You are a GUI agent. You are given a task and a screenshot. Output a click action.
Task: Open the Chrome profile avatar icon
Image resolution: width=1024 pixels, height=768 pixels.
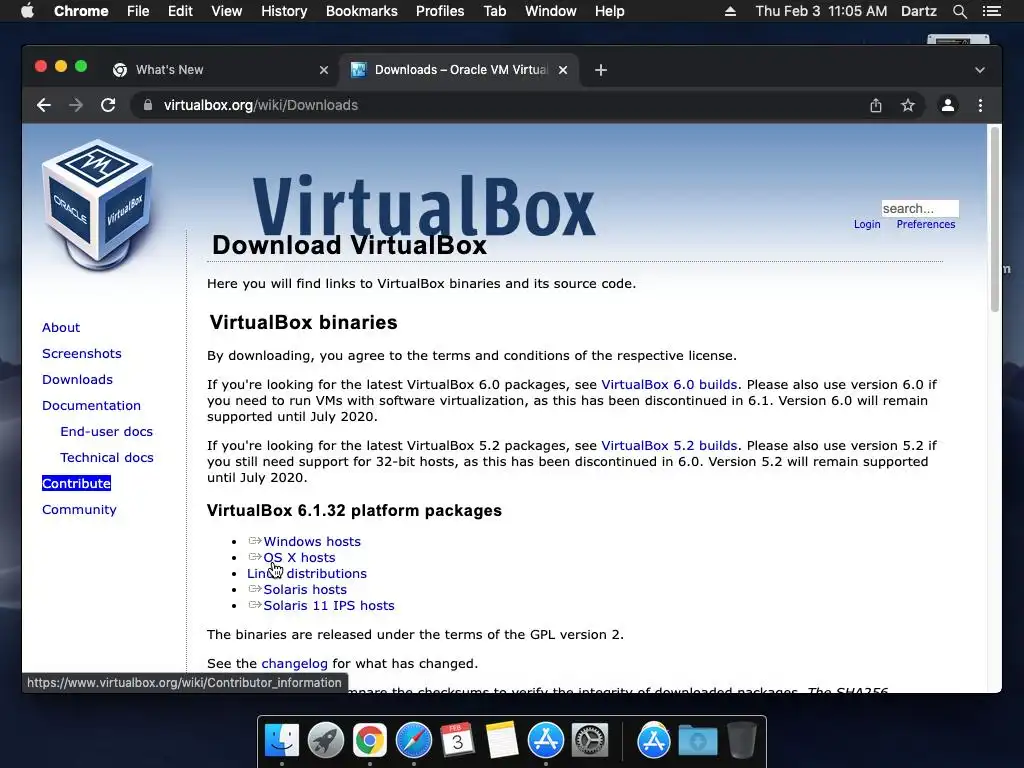click(948, 105)
